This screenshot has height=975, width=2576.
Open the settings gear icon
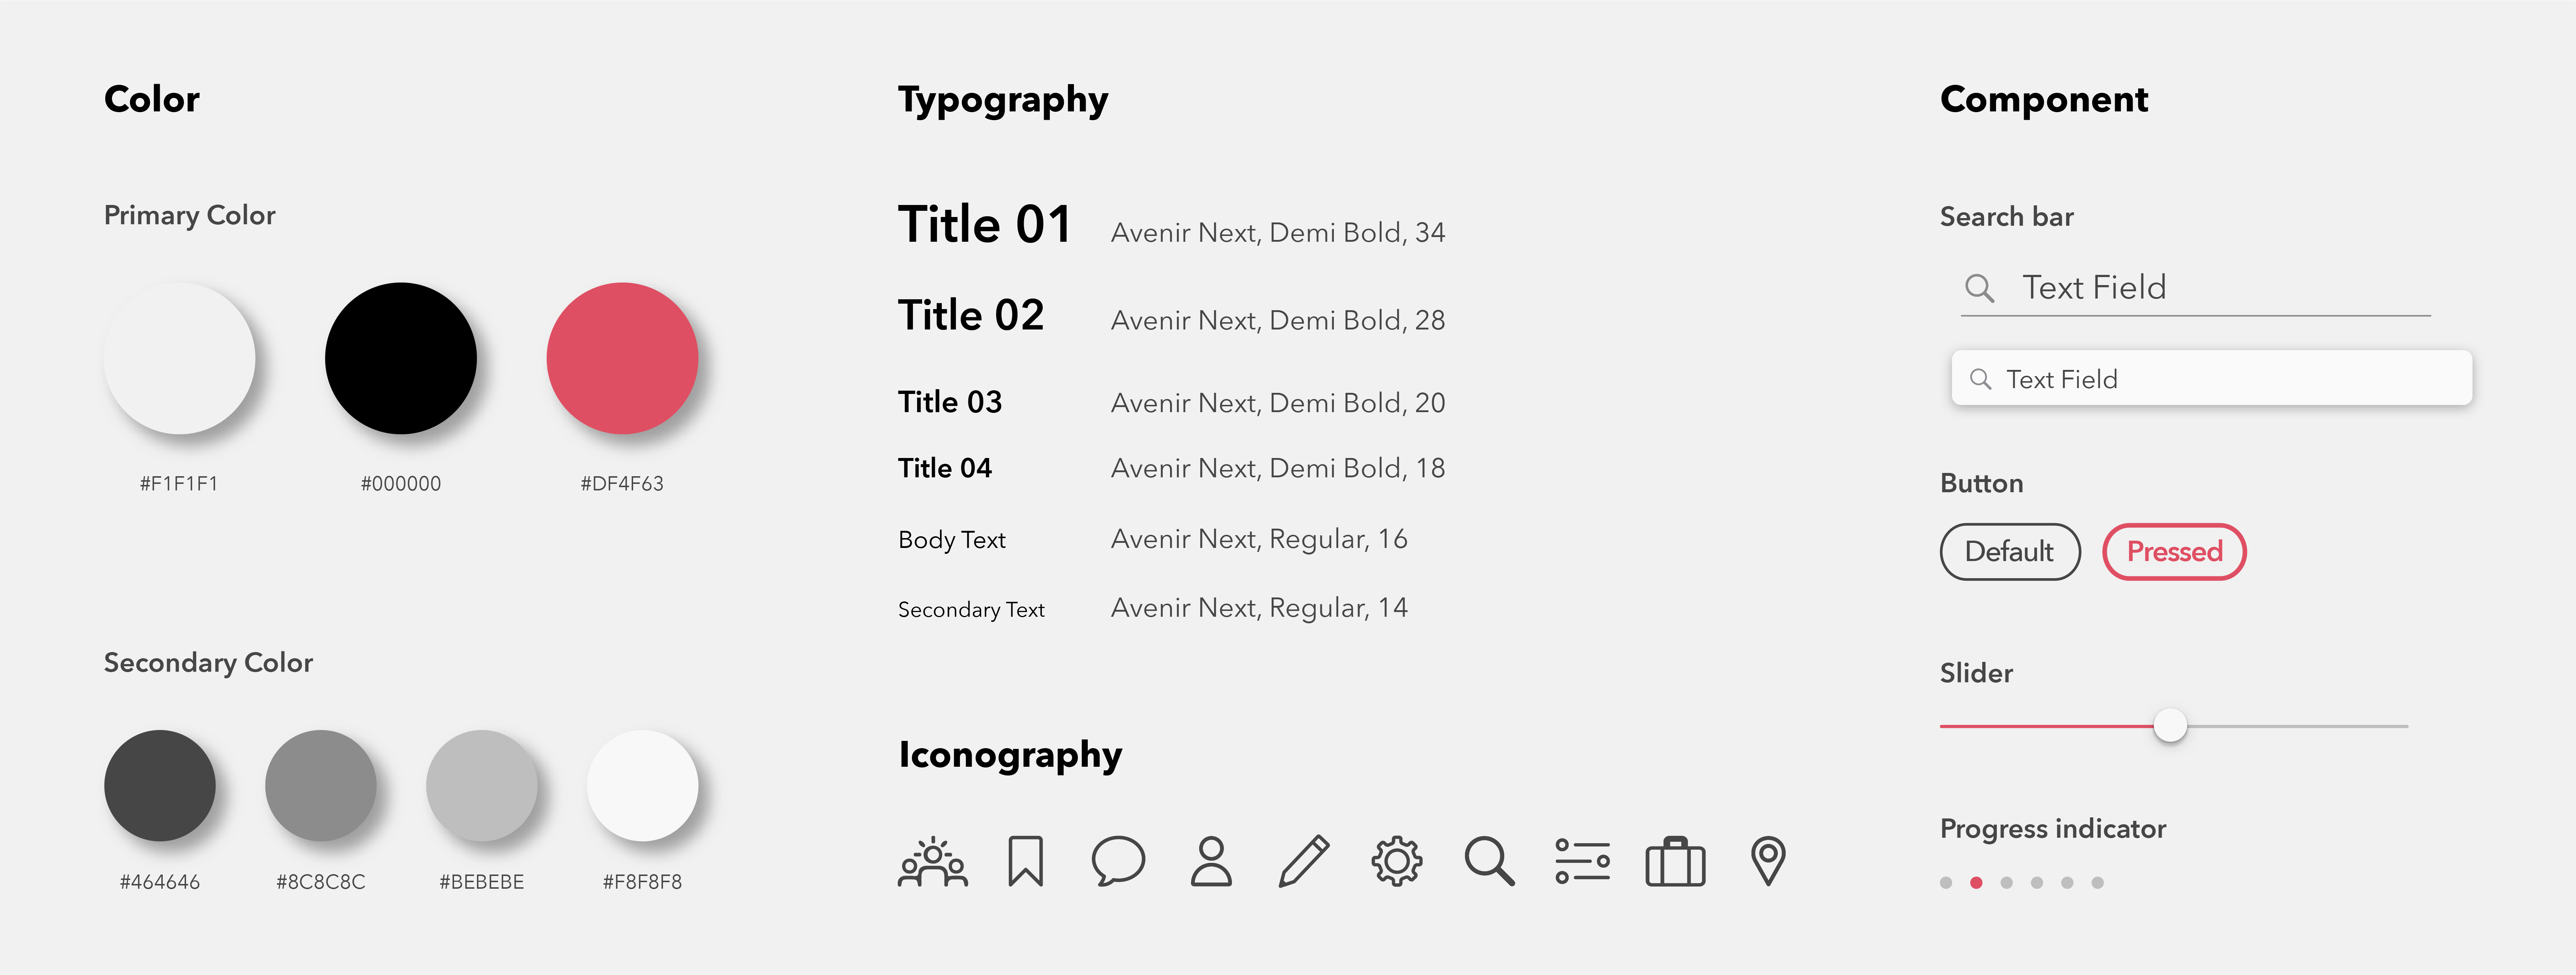point(1397,861)
